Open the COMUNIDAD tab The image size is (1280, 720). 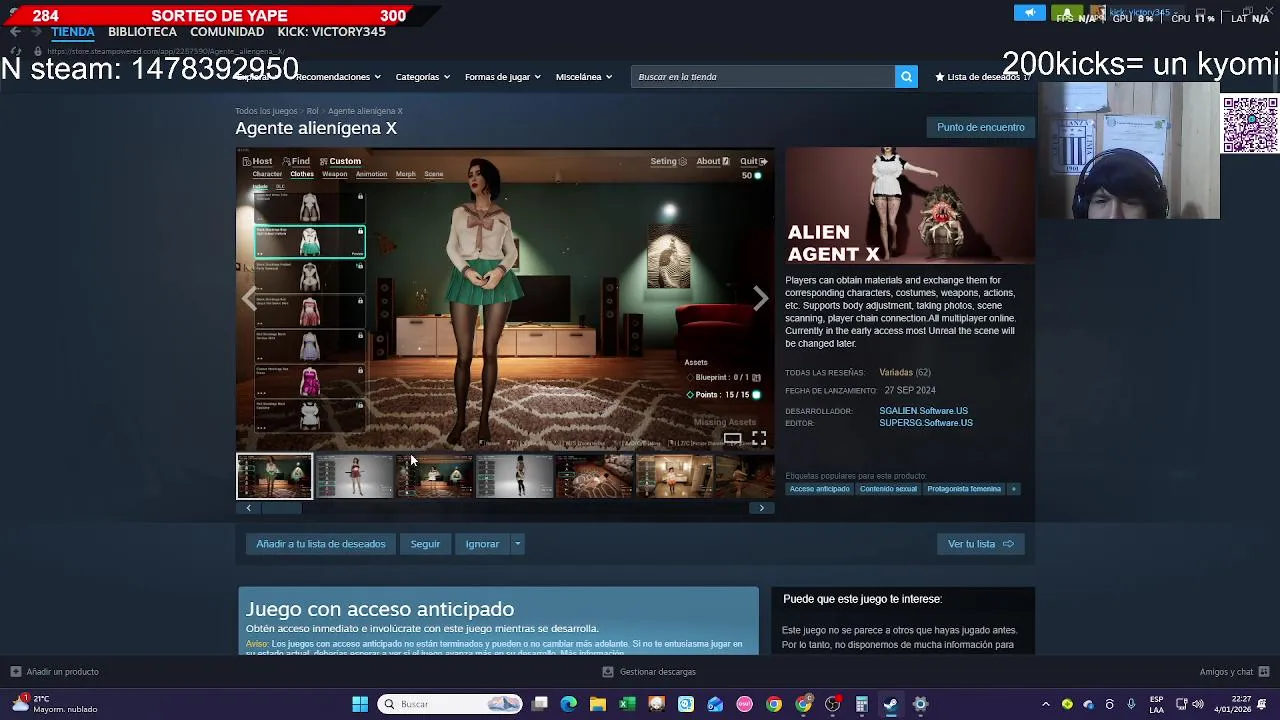(x=227, y=32)
